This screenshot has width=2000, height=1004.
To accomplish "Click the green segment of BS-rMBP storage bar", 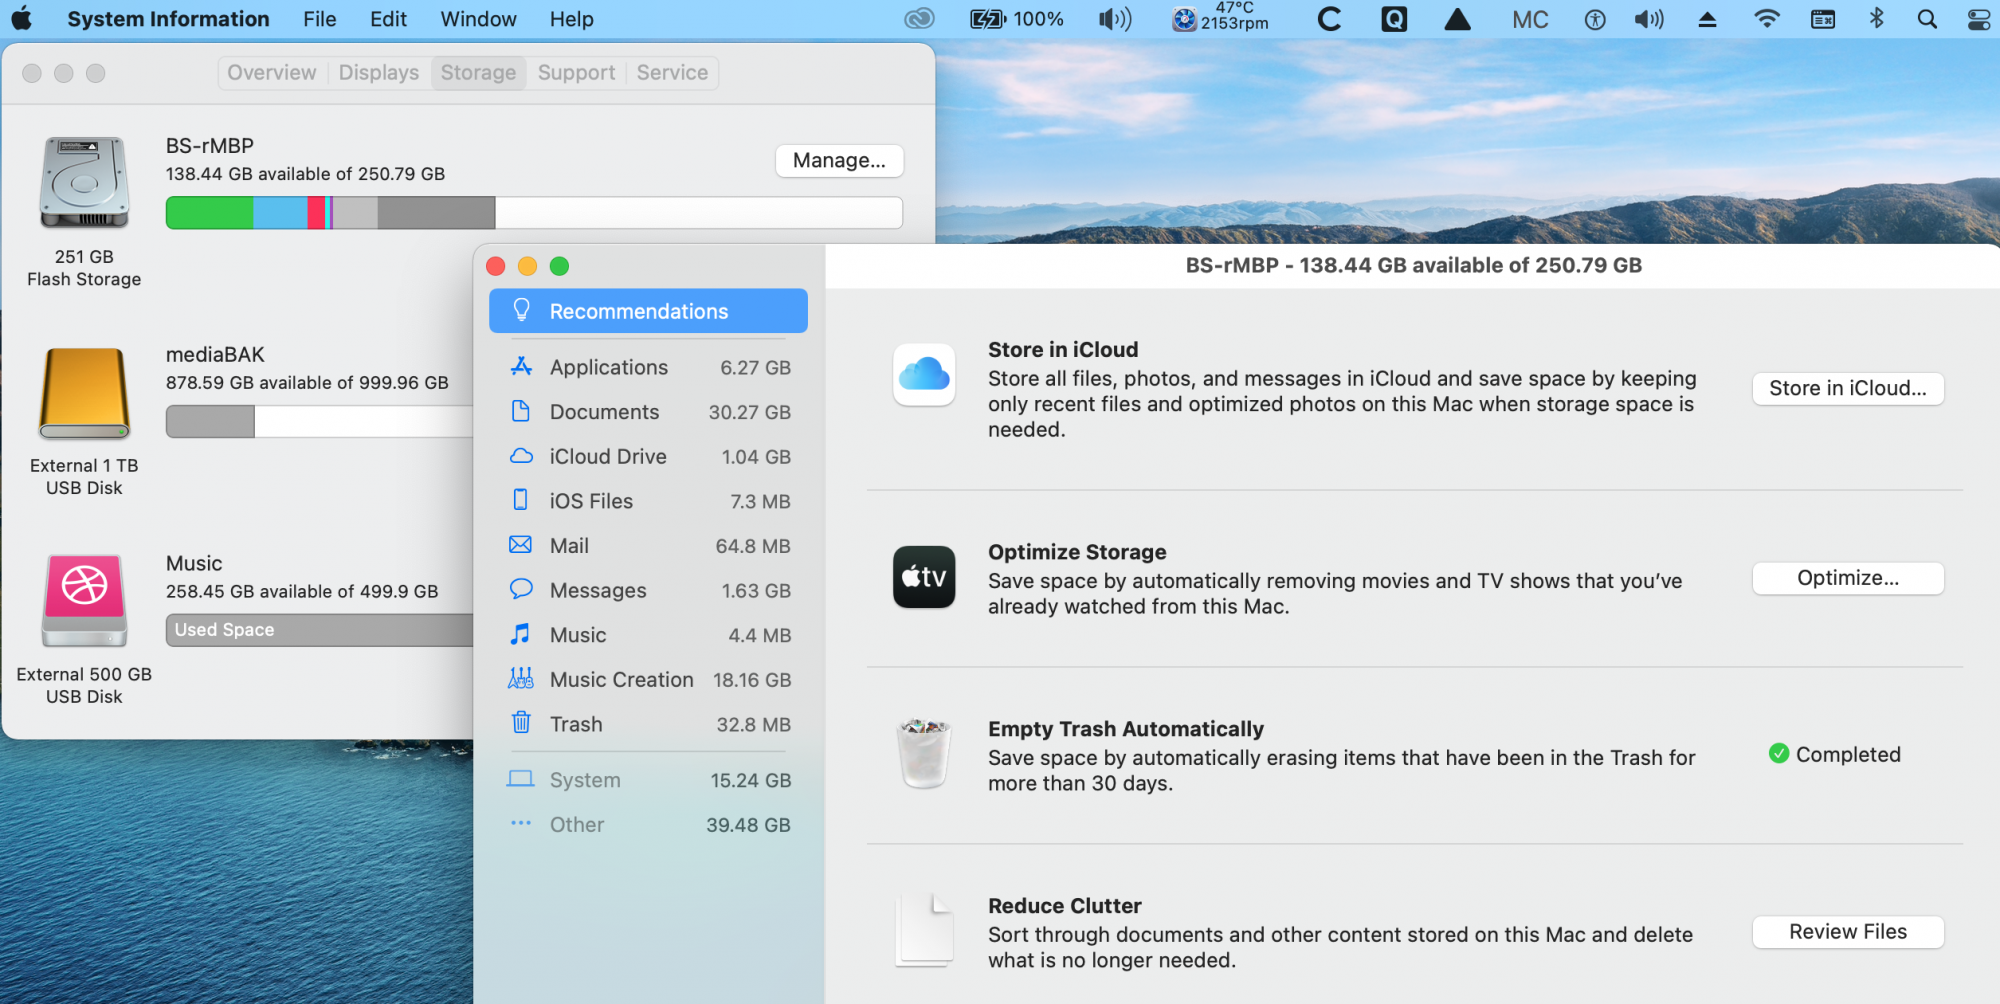I will (x=210, y=213).
